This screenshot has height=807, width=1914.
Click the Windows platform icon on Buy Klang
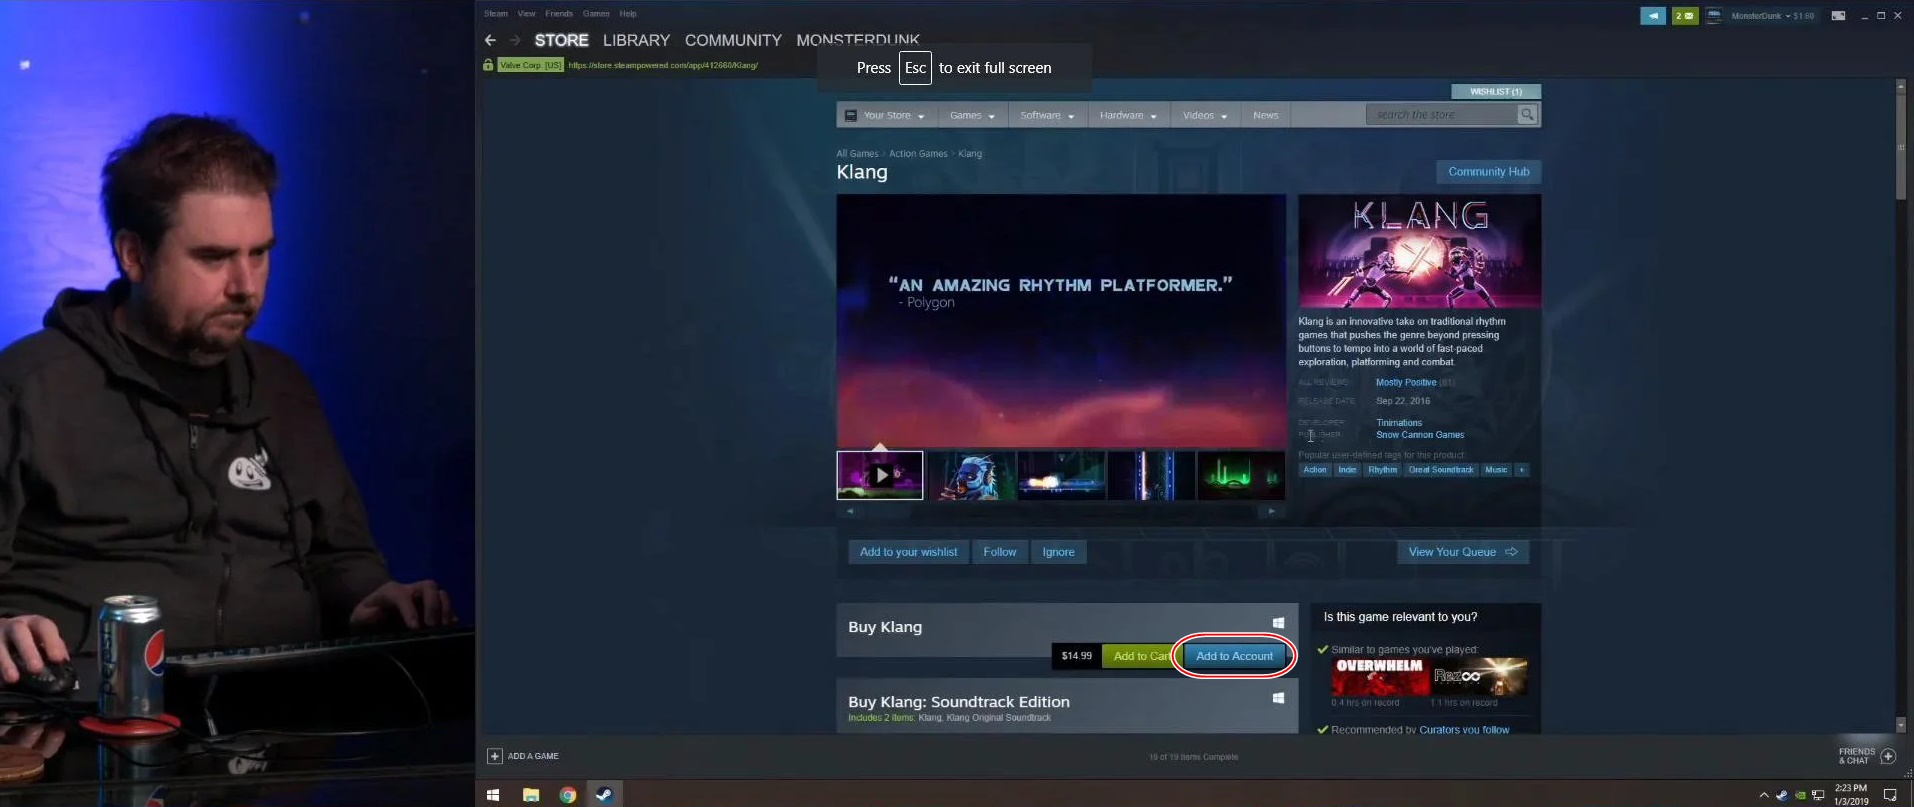click(1278, 623)
